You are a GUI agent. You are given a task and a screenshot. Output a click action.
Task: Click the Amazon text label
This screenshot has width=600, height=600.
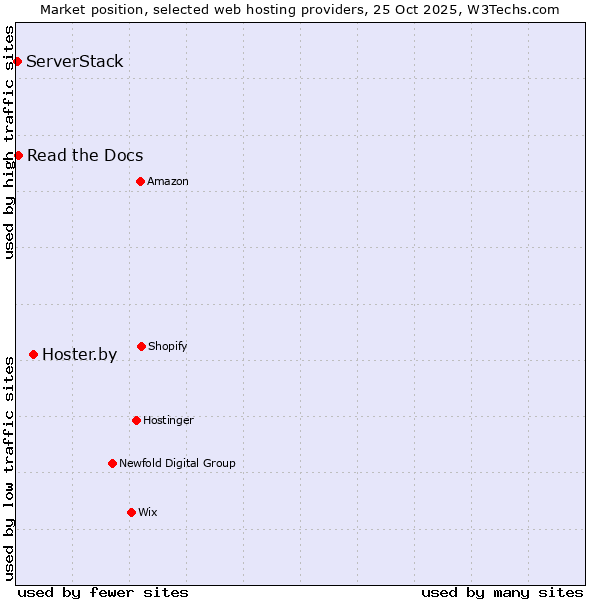point(168,181)
